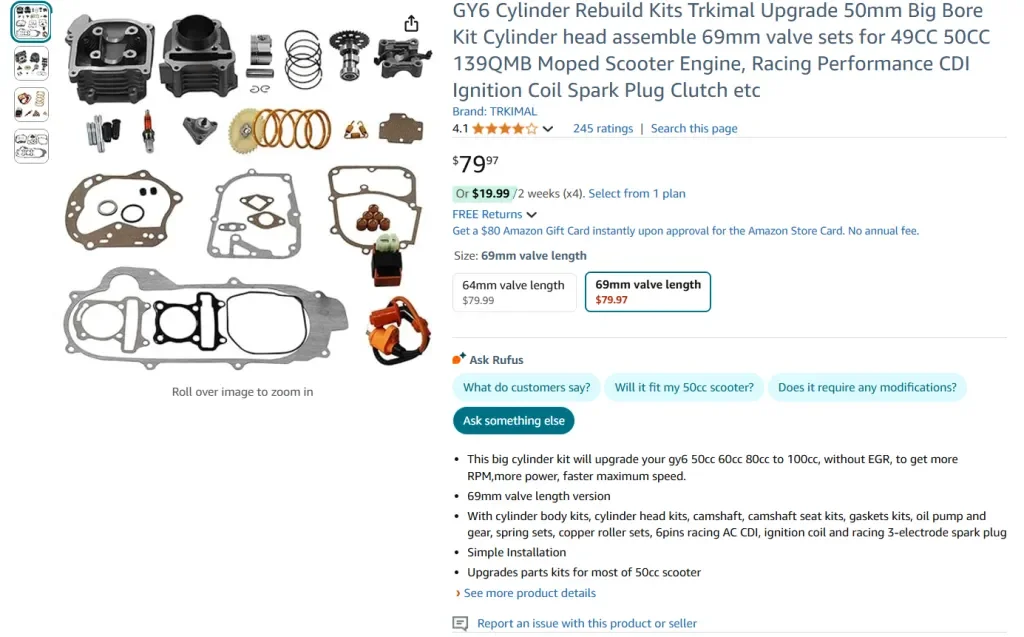Choose the 64mm valve length option
This screenshot has width=1024, height=637.
click(x=514, y=292)
